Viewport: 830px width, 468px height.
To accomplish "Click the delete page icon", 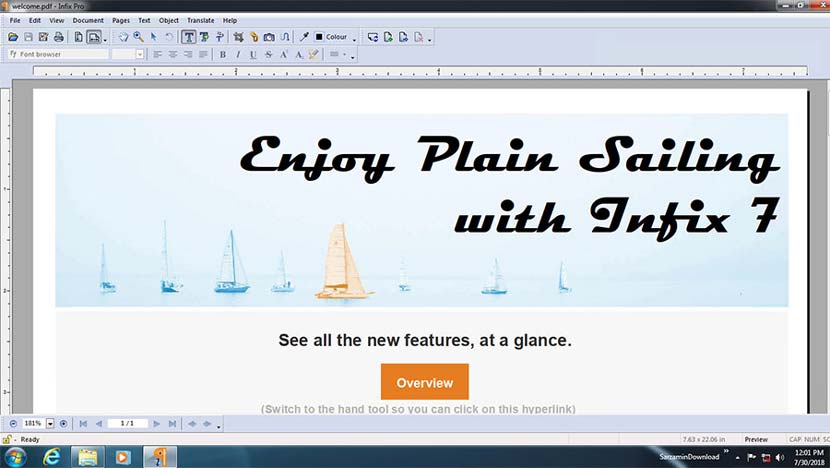I will point(419,37).
